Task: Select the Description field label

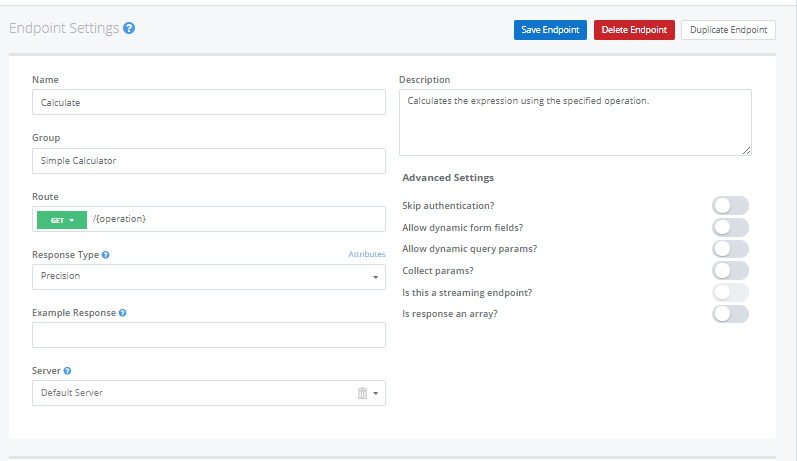Action: [x=424, y=80]
